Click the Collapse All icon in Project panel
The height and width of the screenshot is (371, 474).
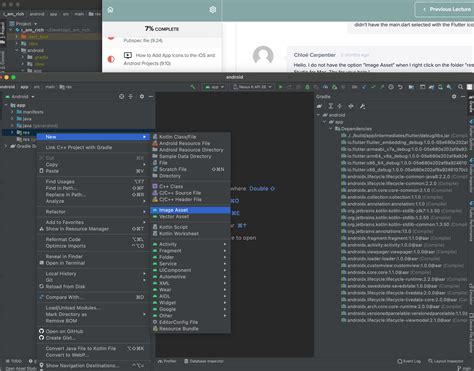click(131, 97)
